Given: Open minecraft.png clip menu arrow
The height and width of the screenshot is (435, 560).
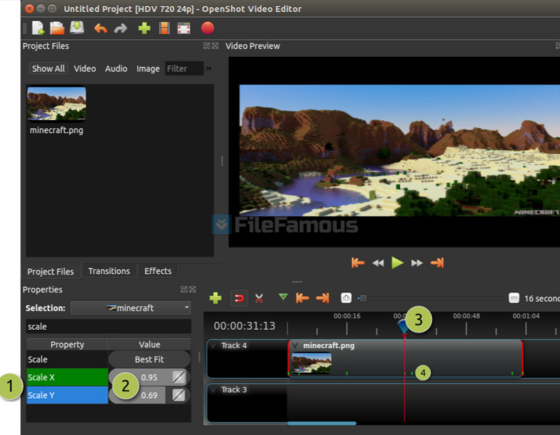Looking at the screenshot, I should tap(295, 345).
